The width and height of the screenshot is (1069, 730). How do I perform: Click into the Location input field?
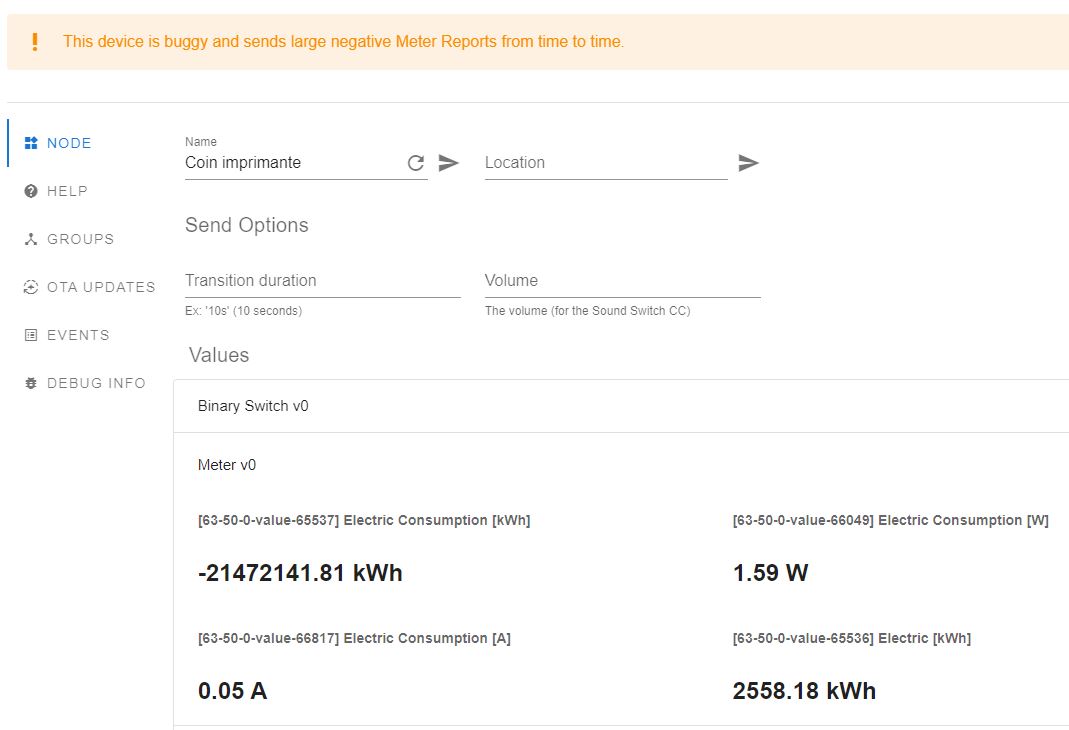(605, 163)
